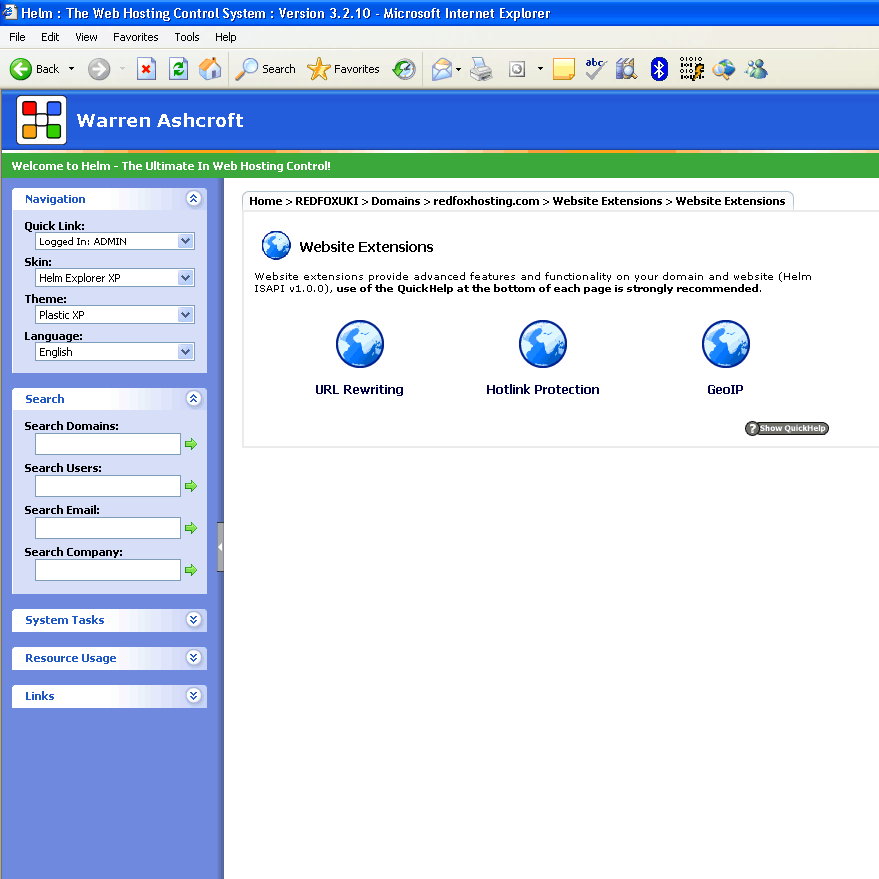This screenshot has height=879, width=879.
Task: Refresh the page with green arrows icon
Action: pyautogui.click(x=178, y=70)
